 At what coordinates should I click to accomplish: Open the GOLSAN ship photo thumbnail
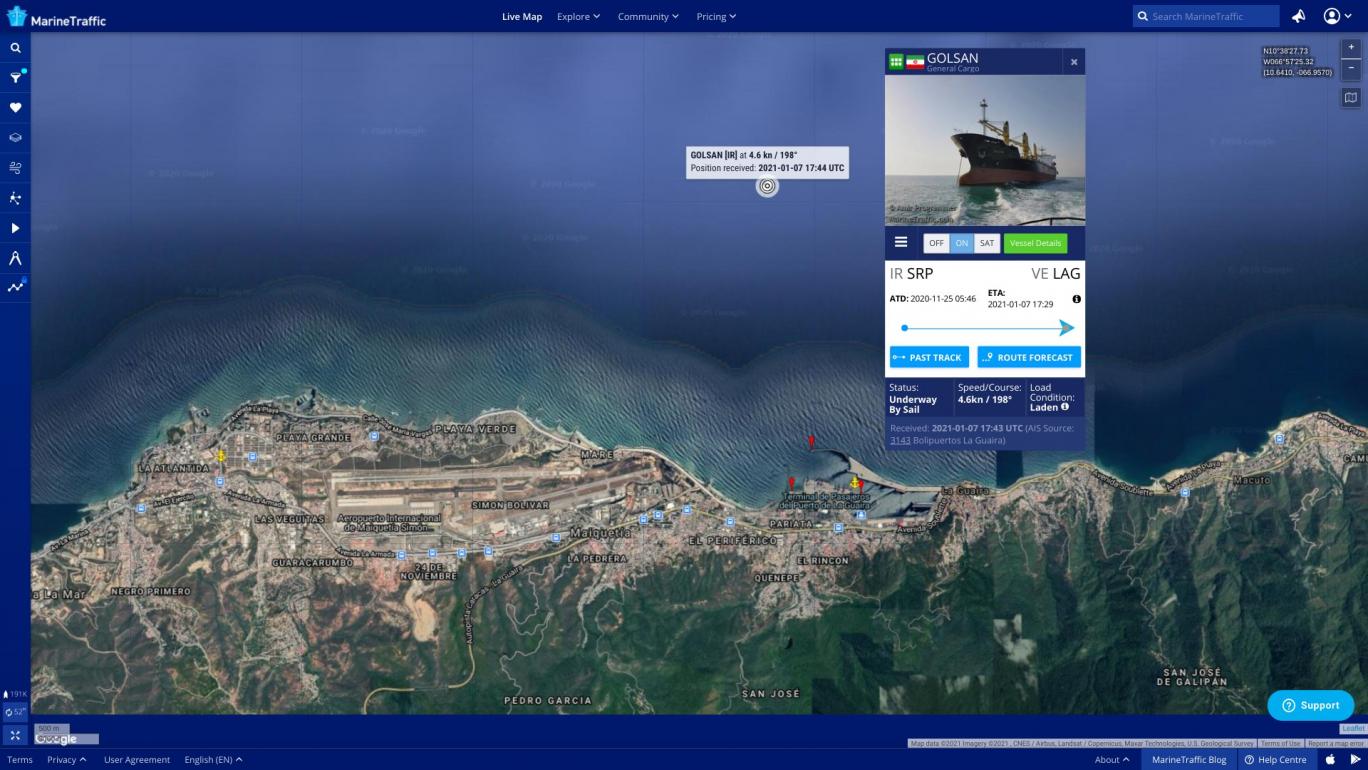(x=985, y=150)
